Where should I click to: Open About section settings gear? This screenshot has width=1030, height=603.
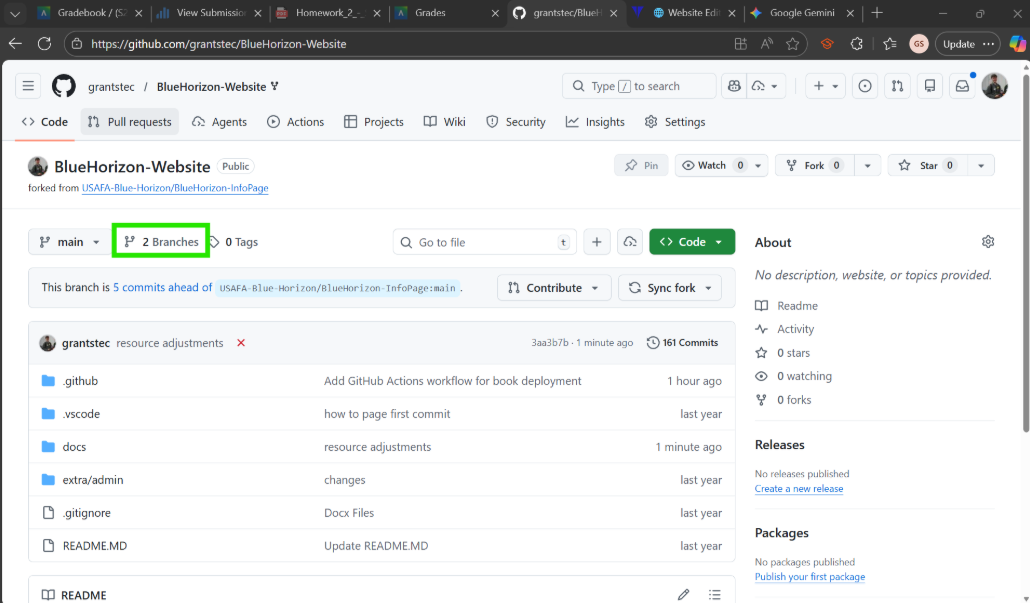(x=988, y=242)
